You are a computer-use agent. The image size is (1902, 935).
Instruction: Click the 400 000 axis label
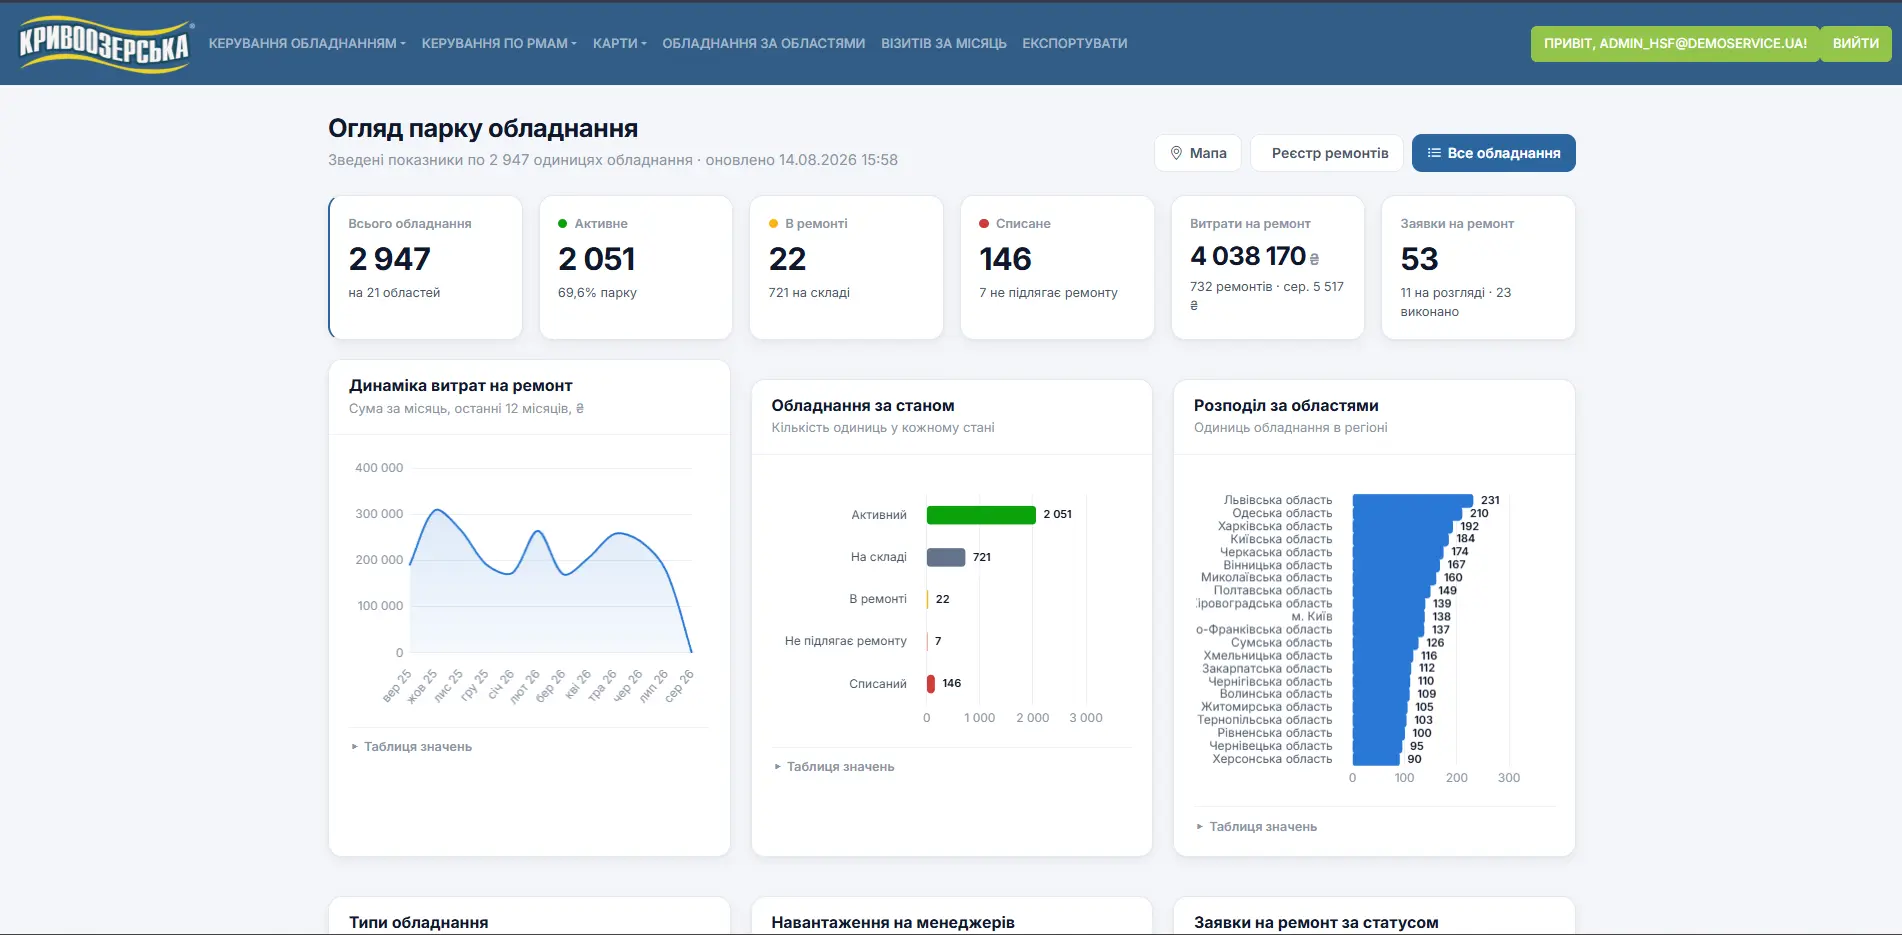pyautogui.click(x=379, y=468)
